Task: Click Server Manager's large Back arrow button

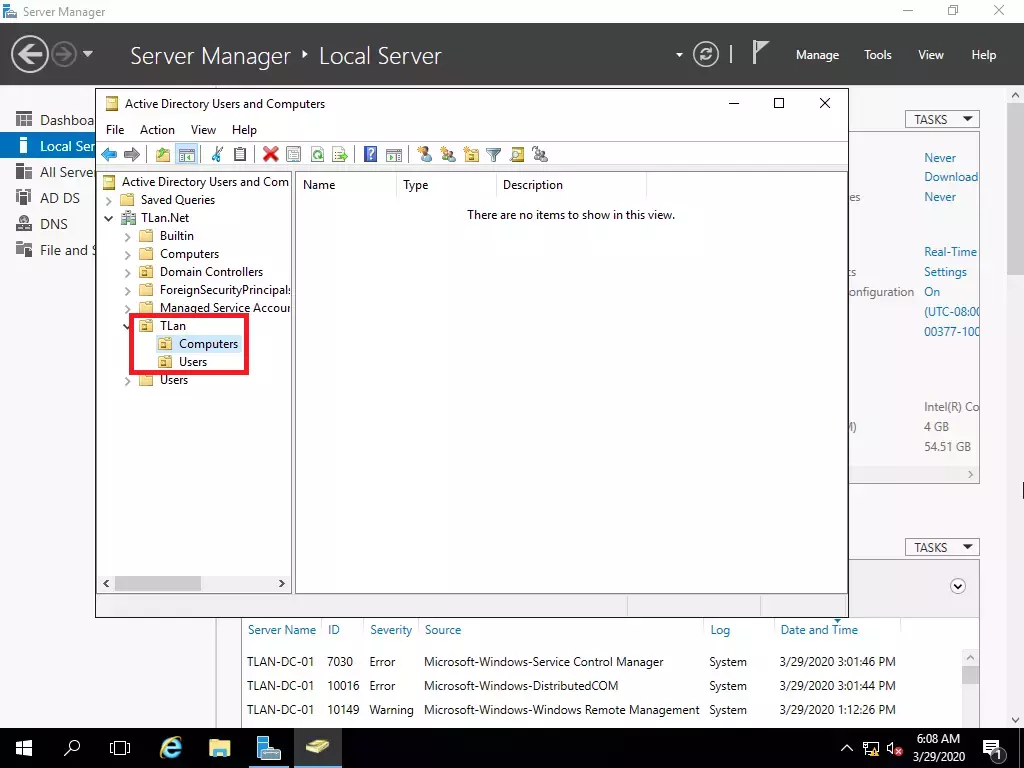Action: click(x=29, y=54)
